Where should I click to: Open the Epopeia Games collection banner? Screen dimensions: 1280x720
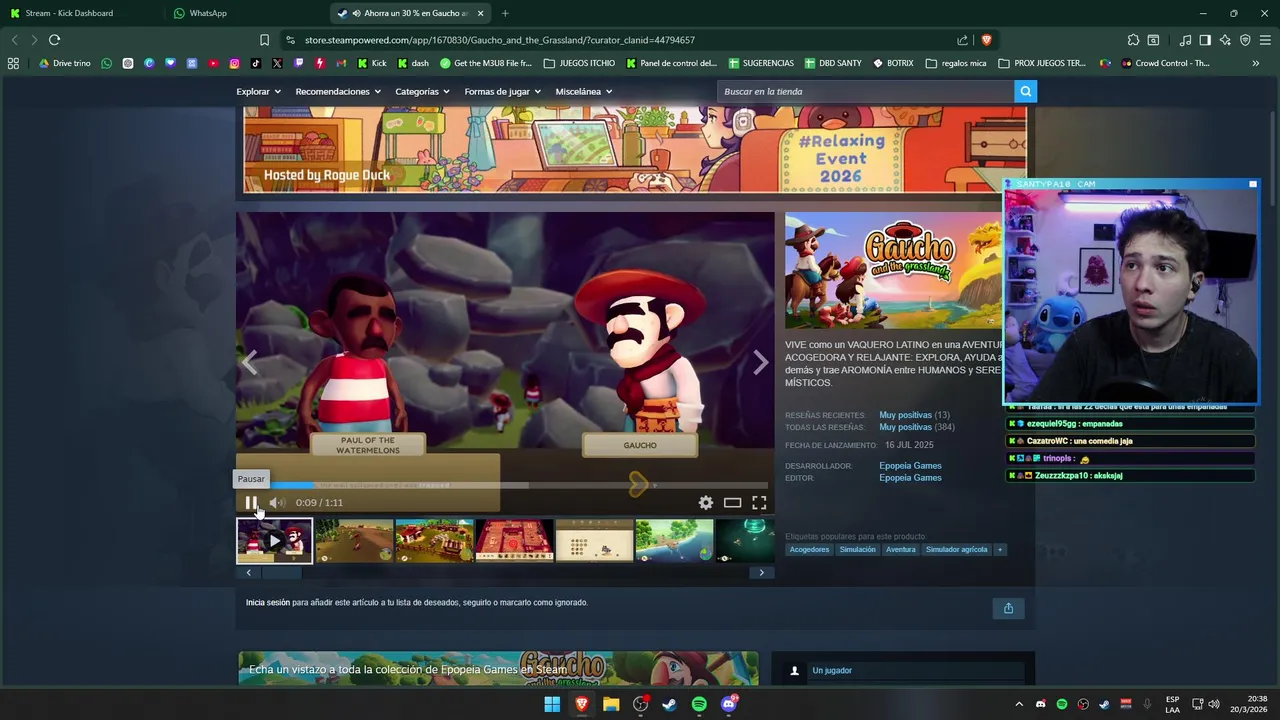click(x=498, y=669)
